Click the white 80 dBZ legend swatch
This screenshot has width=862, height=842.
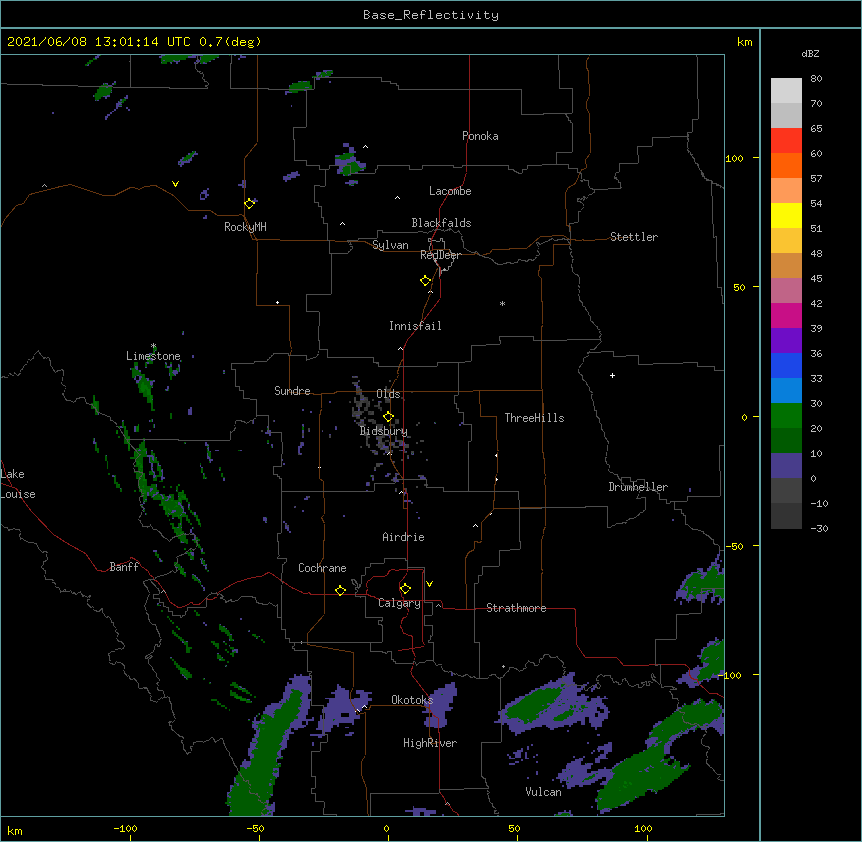click(x=786, y=90)
